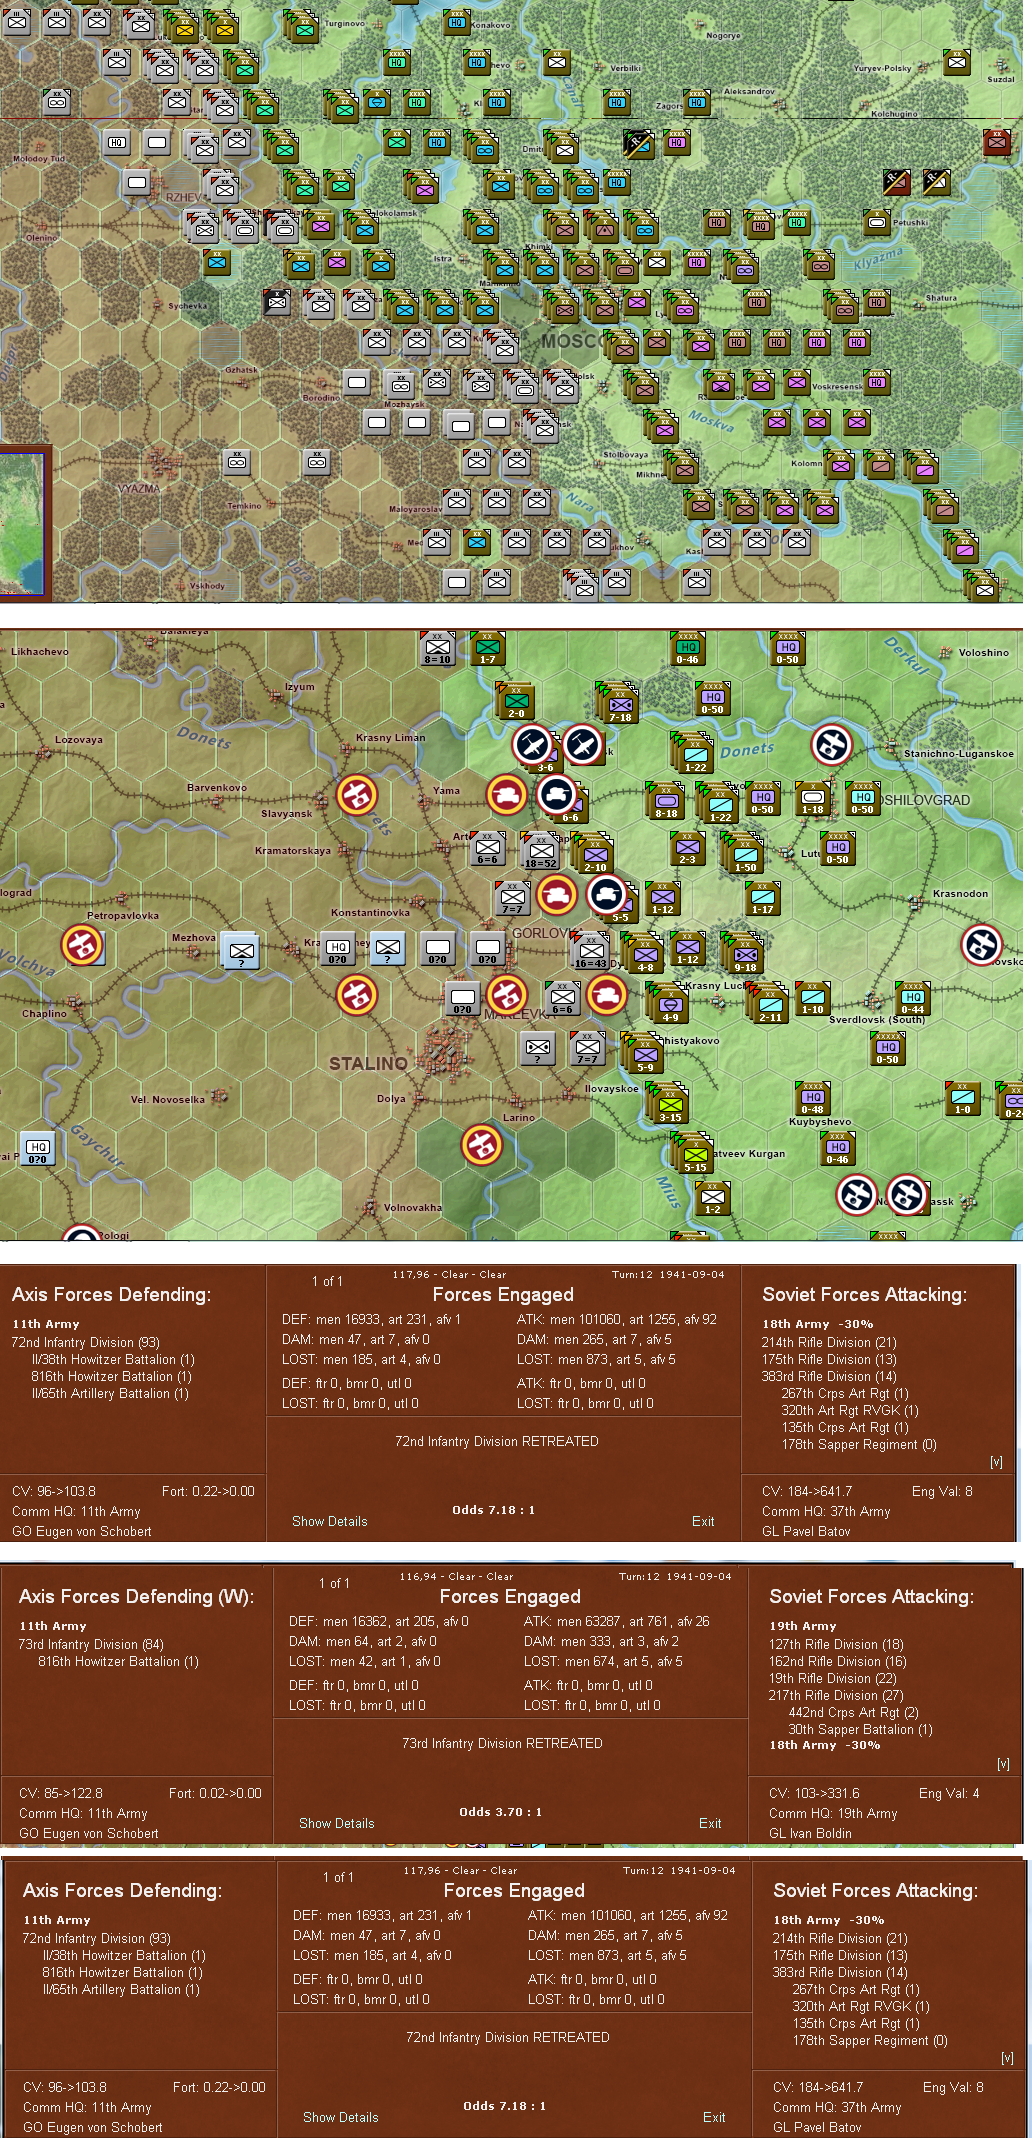Select the 1-0 cyan unit counter

(963, 1098)
